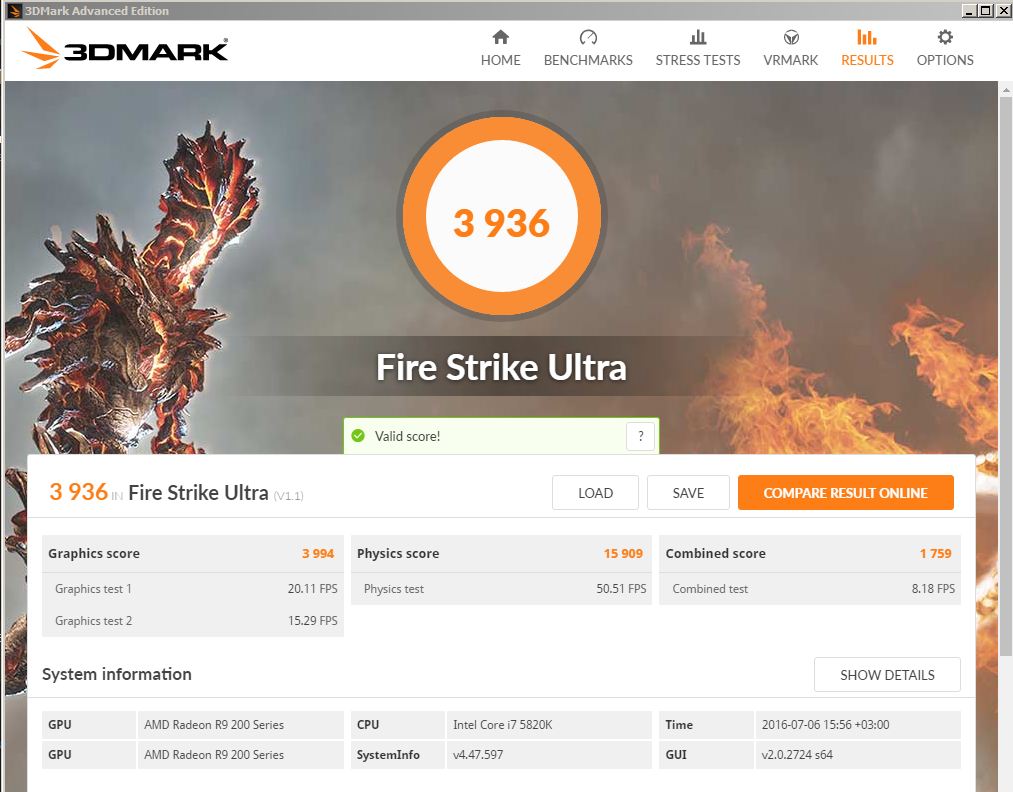
Task: Close the 3DMark window
Action: click(x=1003, y=10)
